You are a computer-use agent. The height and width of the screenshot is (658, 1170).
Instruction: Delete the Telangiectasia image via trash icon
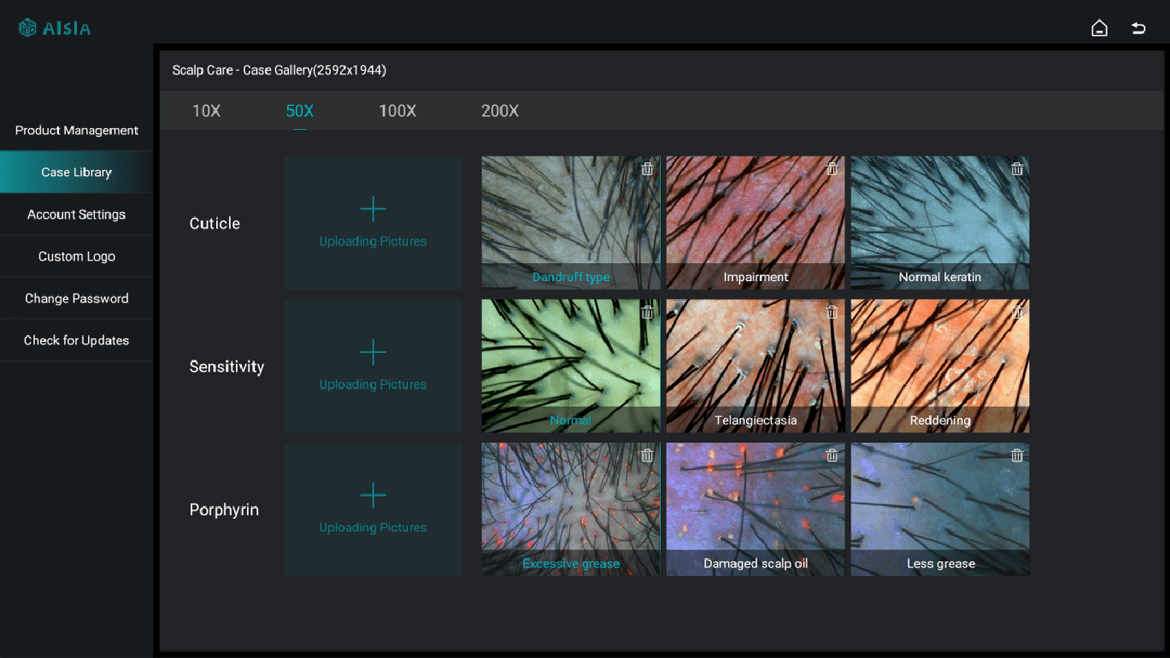click(x=832, y=312)
